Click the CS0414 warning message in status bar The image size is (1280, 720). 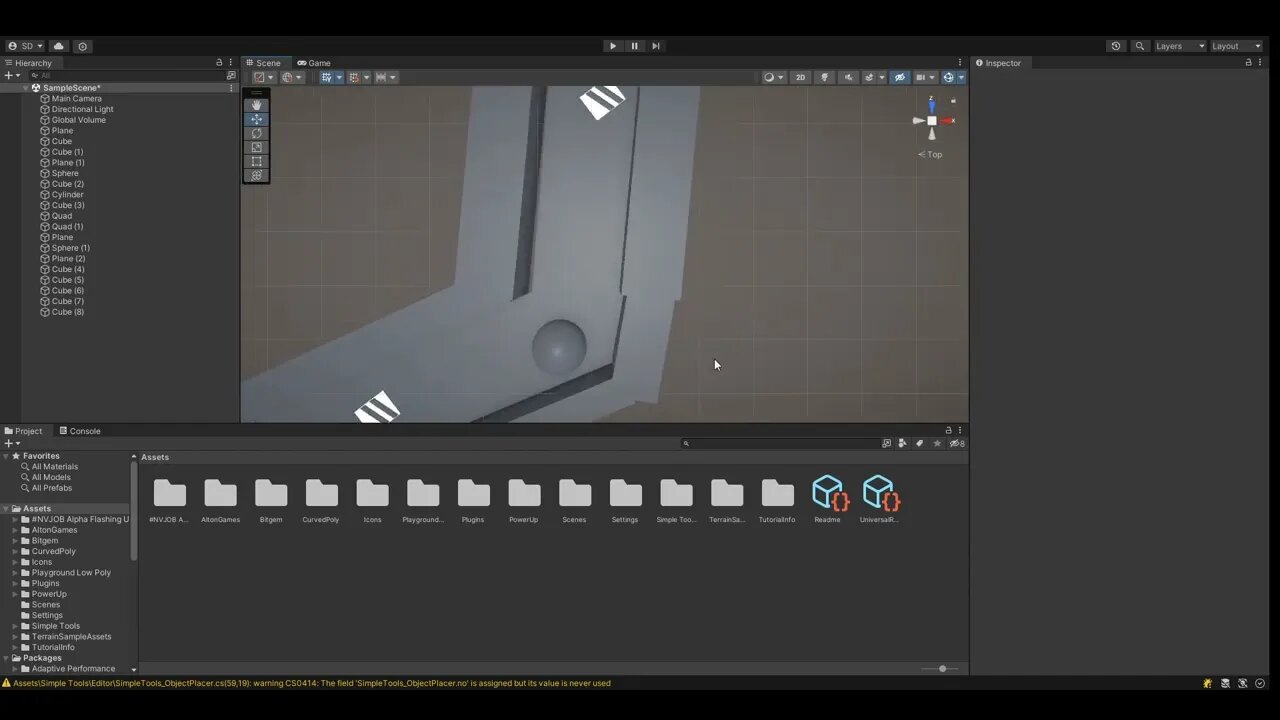tap(311, 683)
